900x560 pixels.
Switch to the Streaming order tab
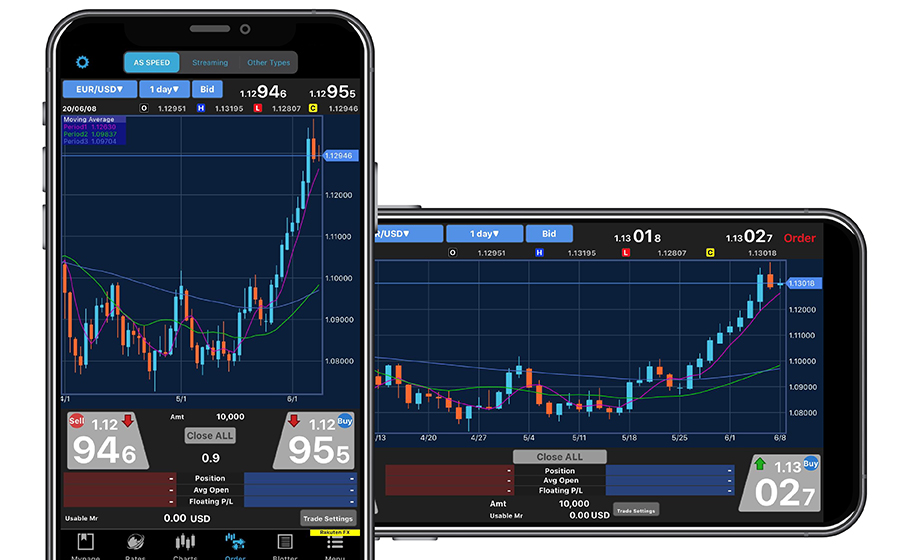tap(210, 63)
